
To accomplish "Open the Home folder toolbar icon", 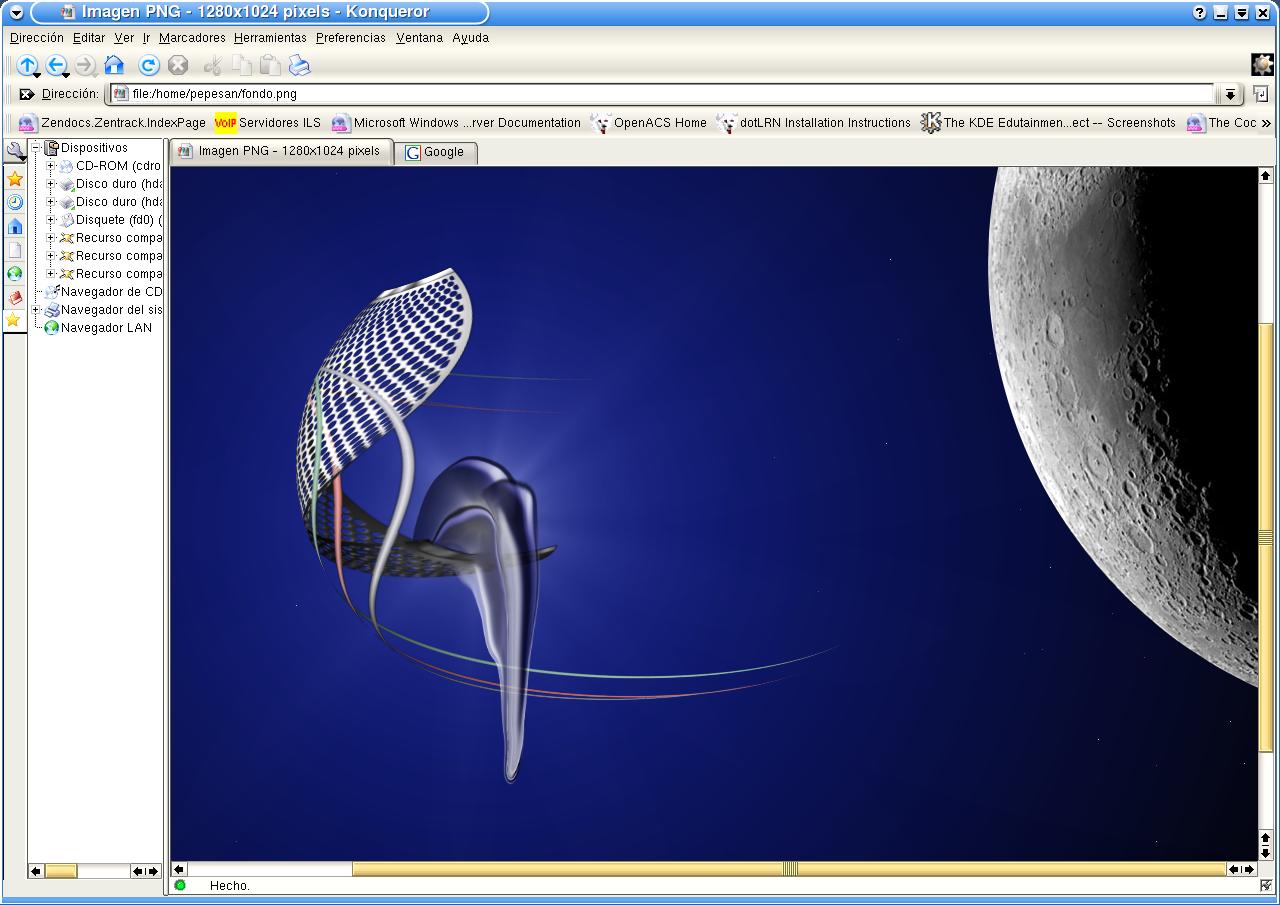I will coord(114,66).
